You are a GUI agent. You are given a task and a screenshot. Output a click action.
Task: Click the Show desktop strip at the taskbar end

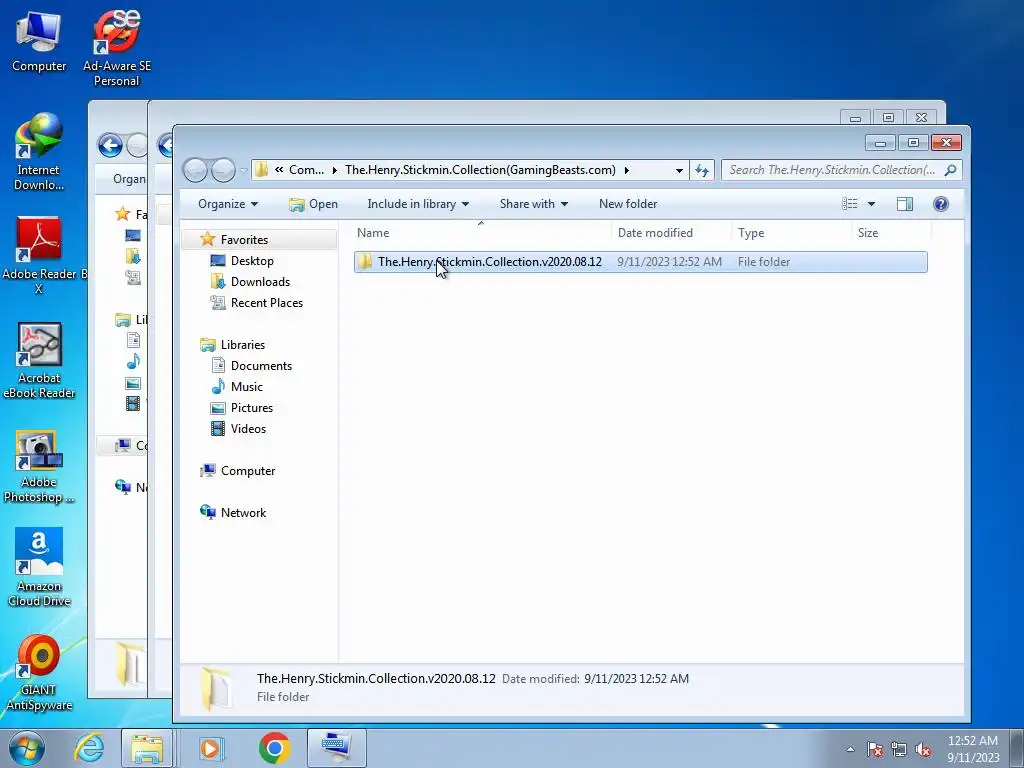(x=1017, y=748)
